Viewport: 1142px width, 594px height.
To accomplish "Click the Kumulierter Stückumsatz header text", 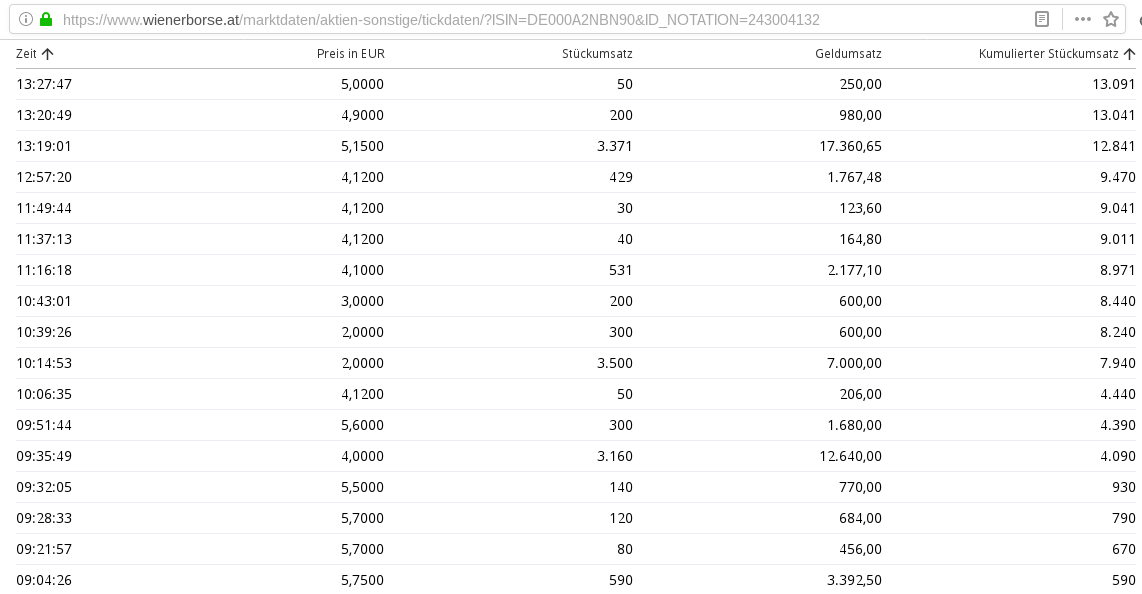I will click(1048, 54).
